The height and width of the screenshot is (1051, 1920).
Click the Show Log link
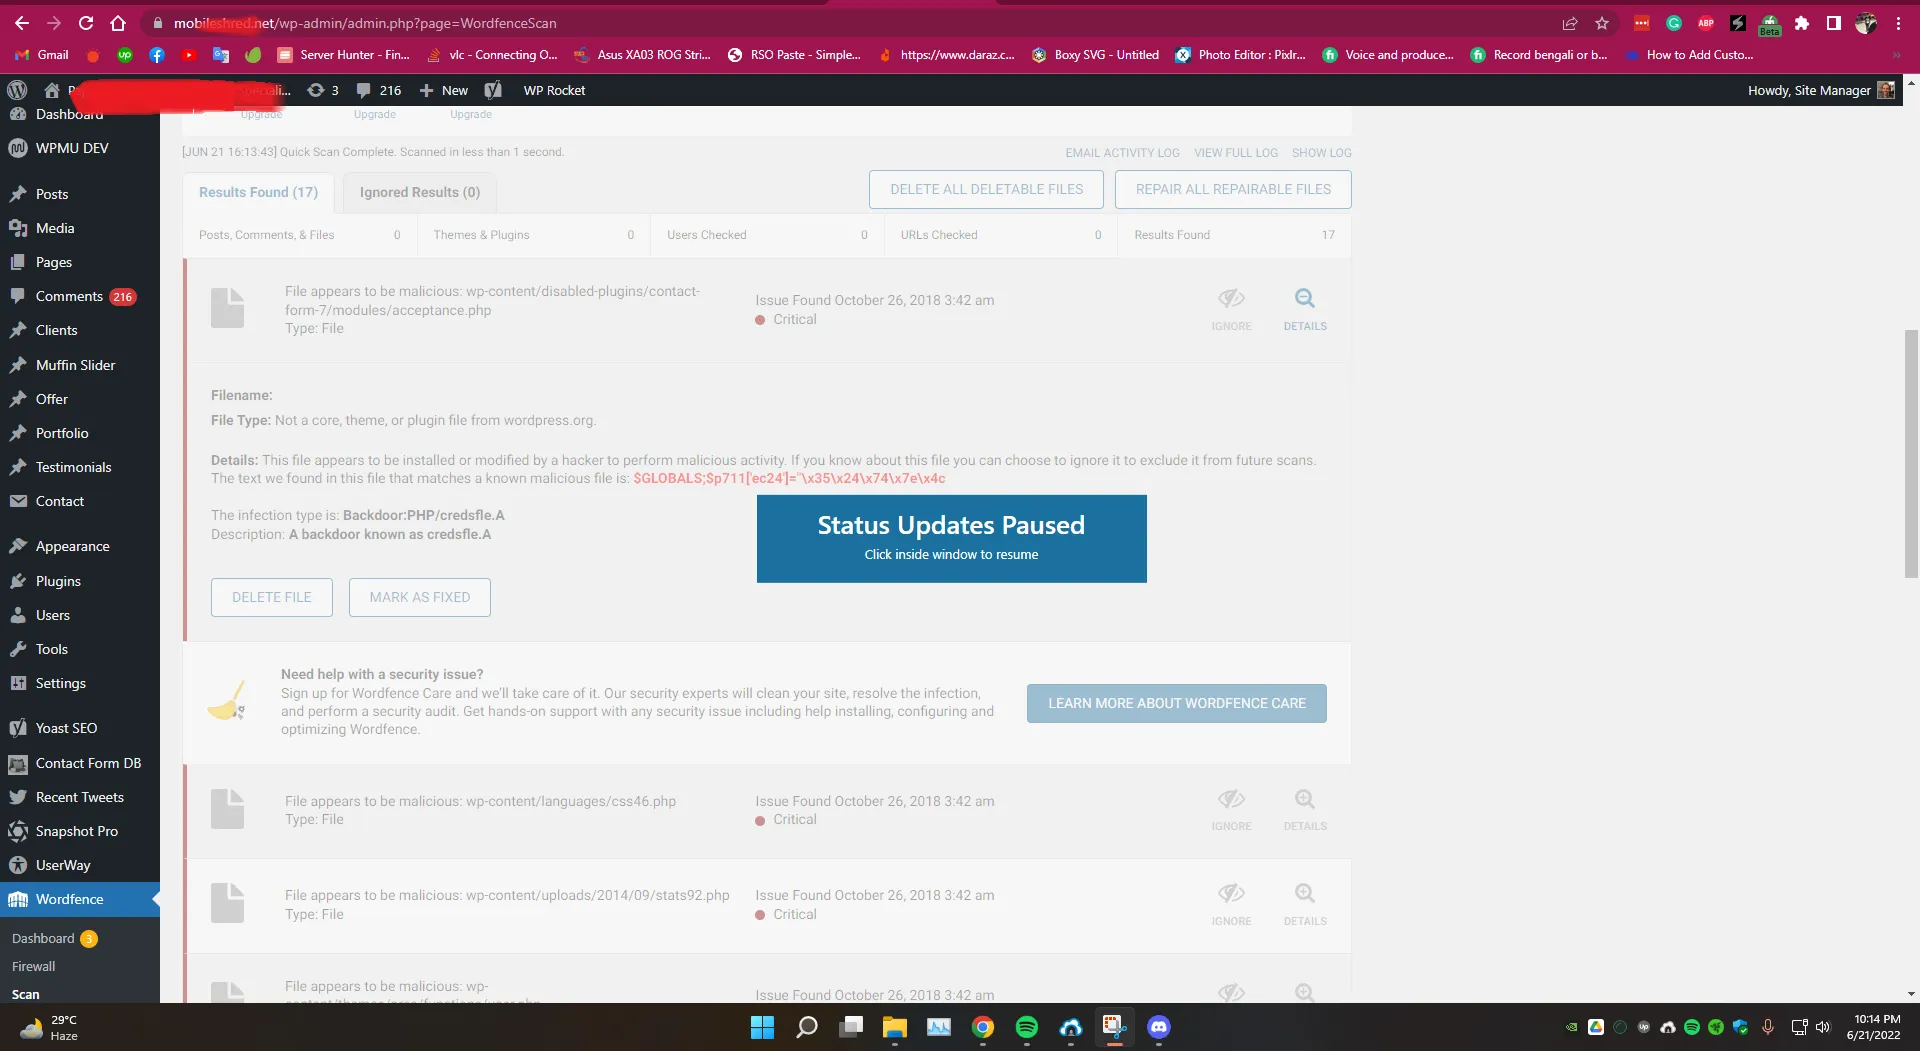pyautogui.click(x=1321, y=153)
